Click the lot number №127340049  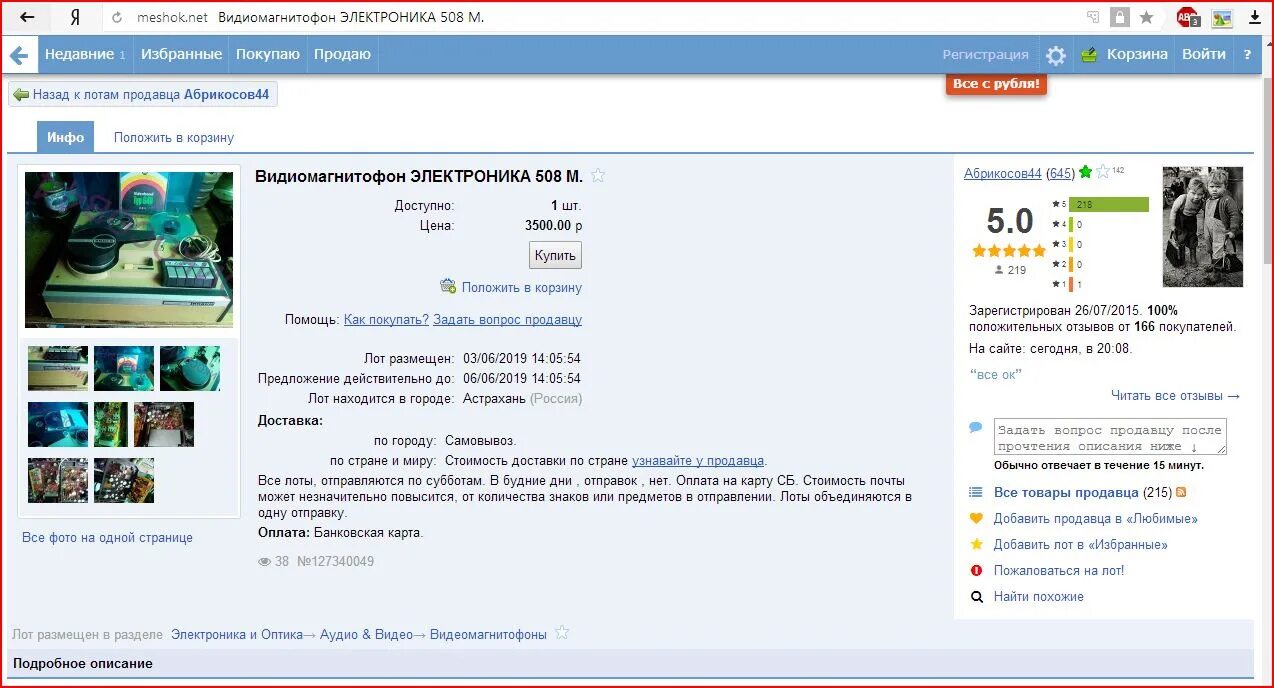pyautogui.click(x=335, y=561)
